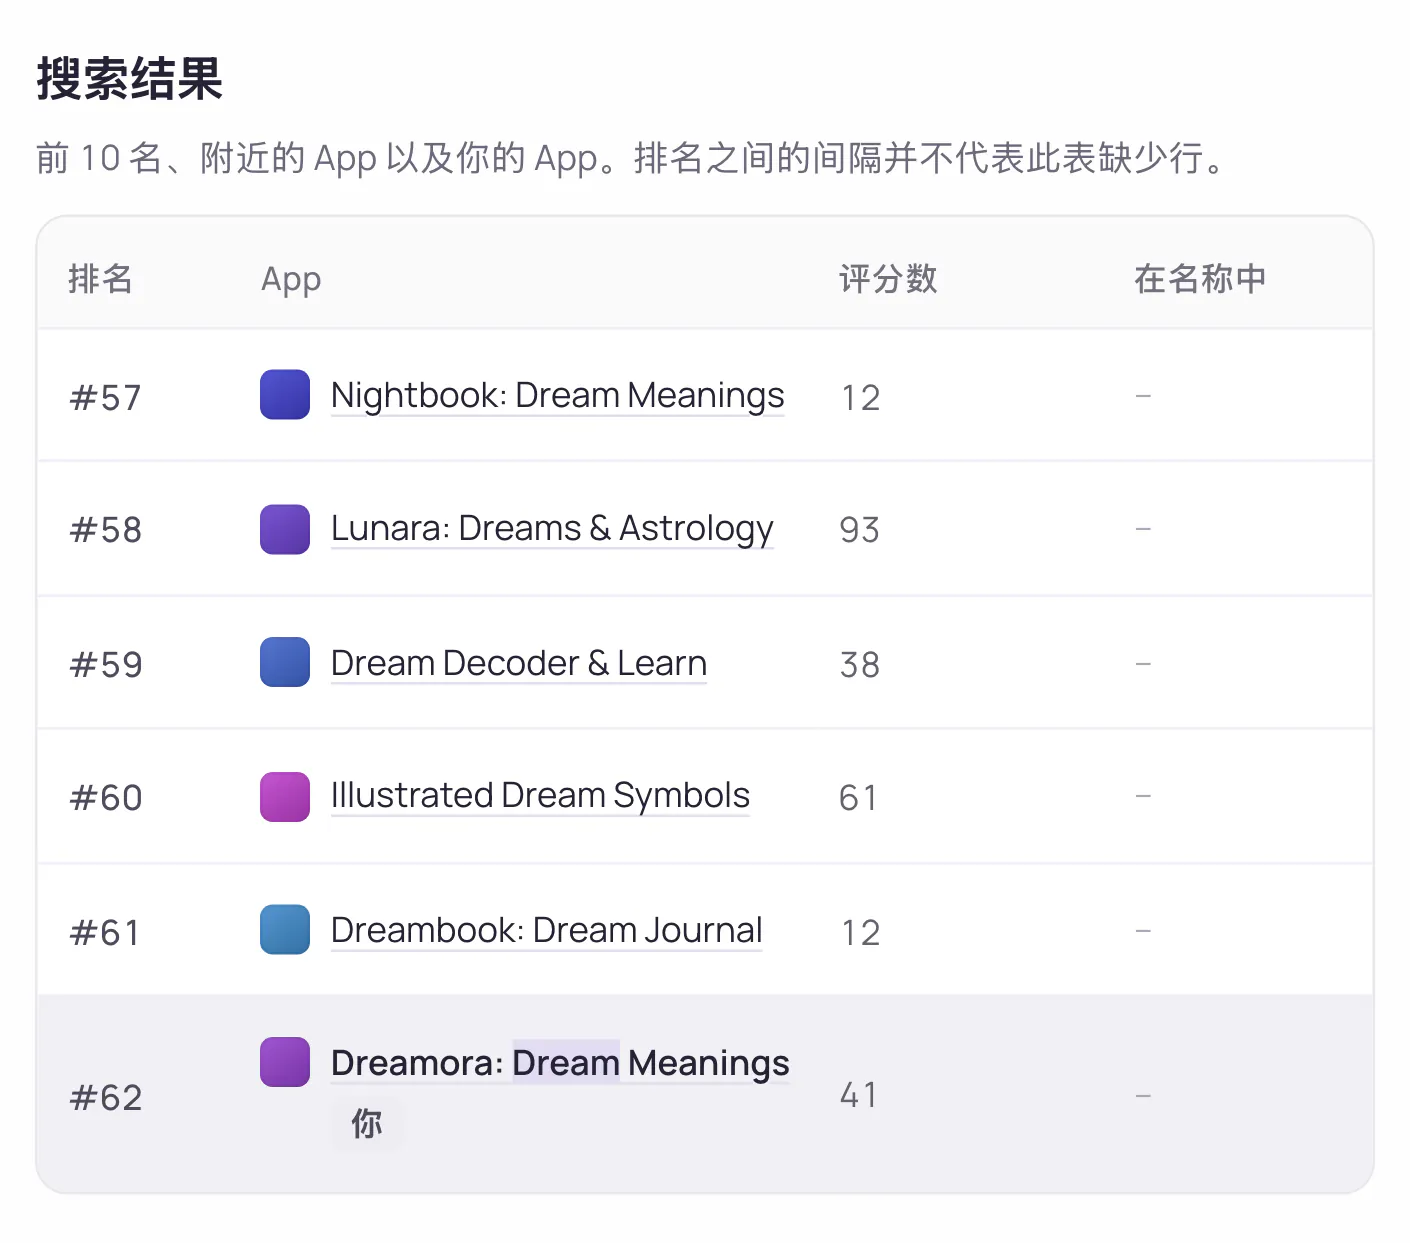
Task: Click rating count 12 in Nightbook row
Action: pyautogui.click(x=860, y=397)
